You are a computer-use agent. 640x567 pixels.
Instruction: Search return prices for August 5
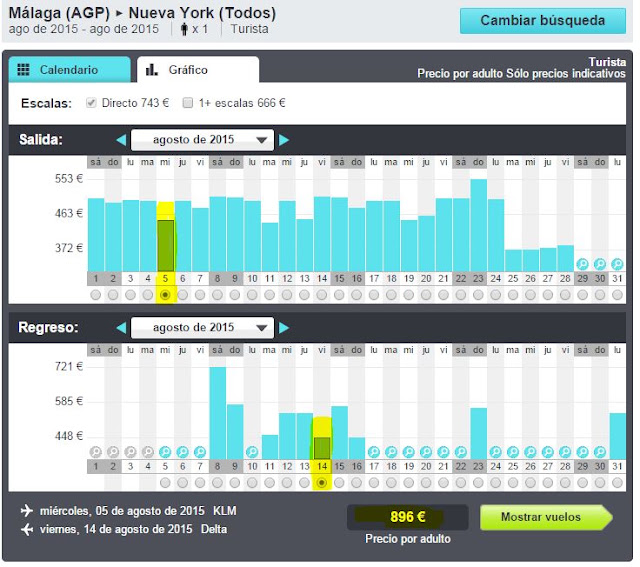click(165, 452)
